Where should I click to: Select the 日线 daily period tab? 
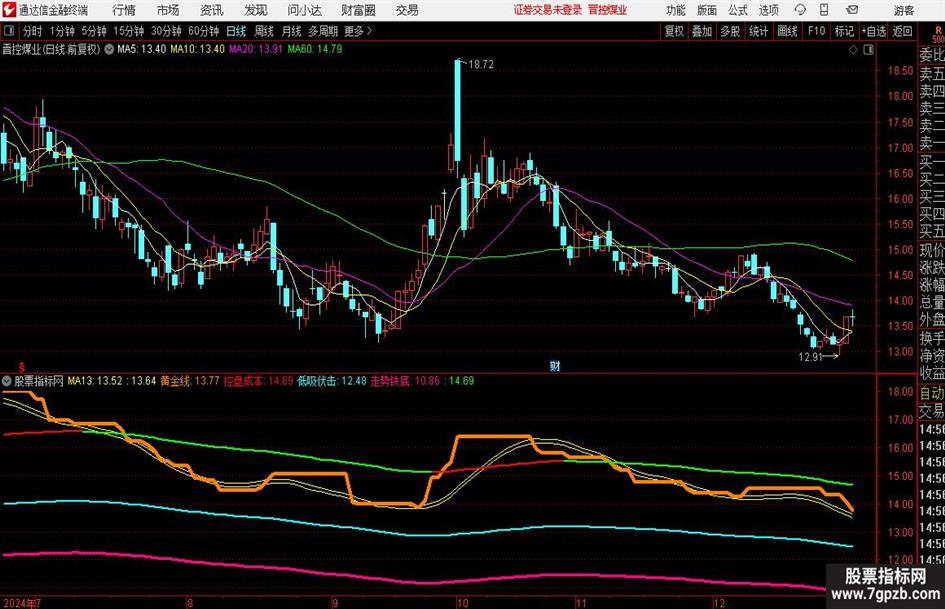tap(236, 31)
